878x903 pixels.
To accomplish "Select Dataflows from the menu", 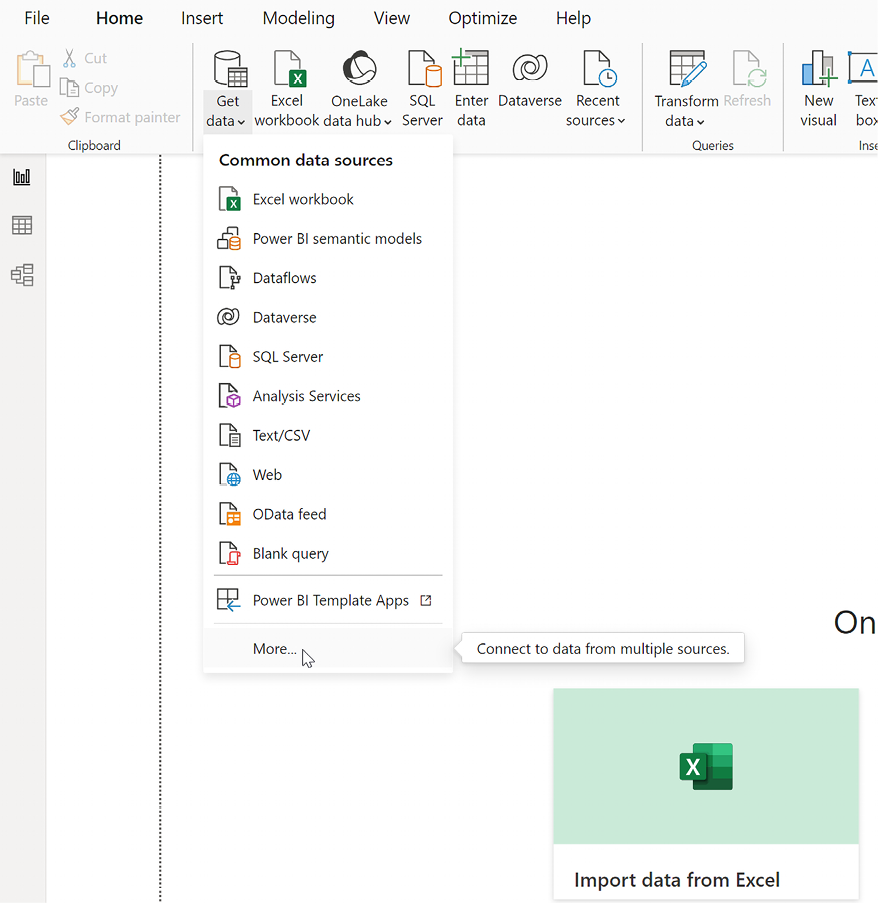I will coord(328,278).
